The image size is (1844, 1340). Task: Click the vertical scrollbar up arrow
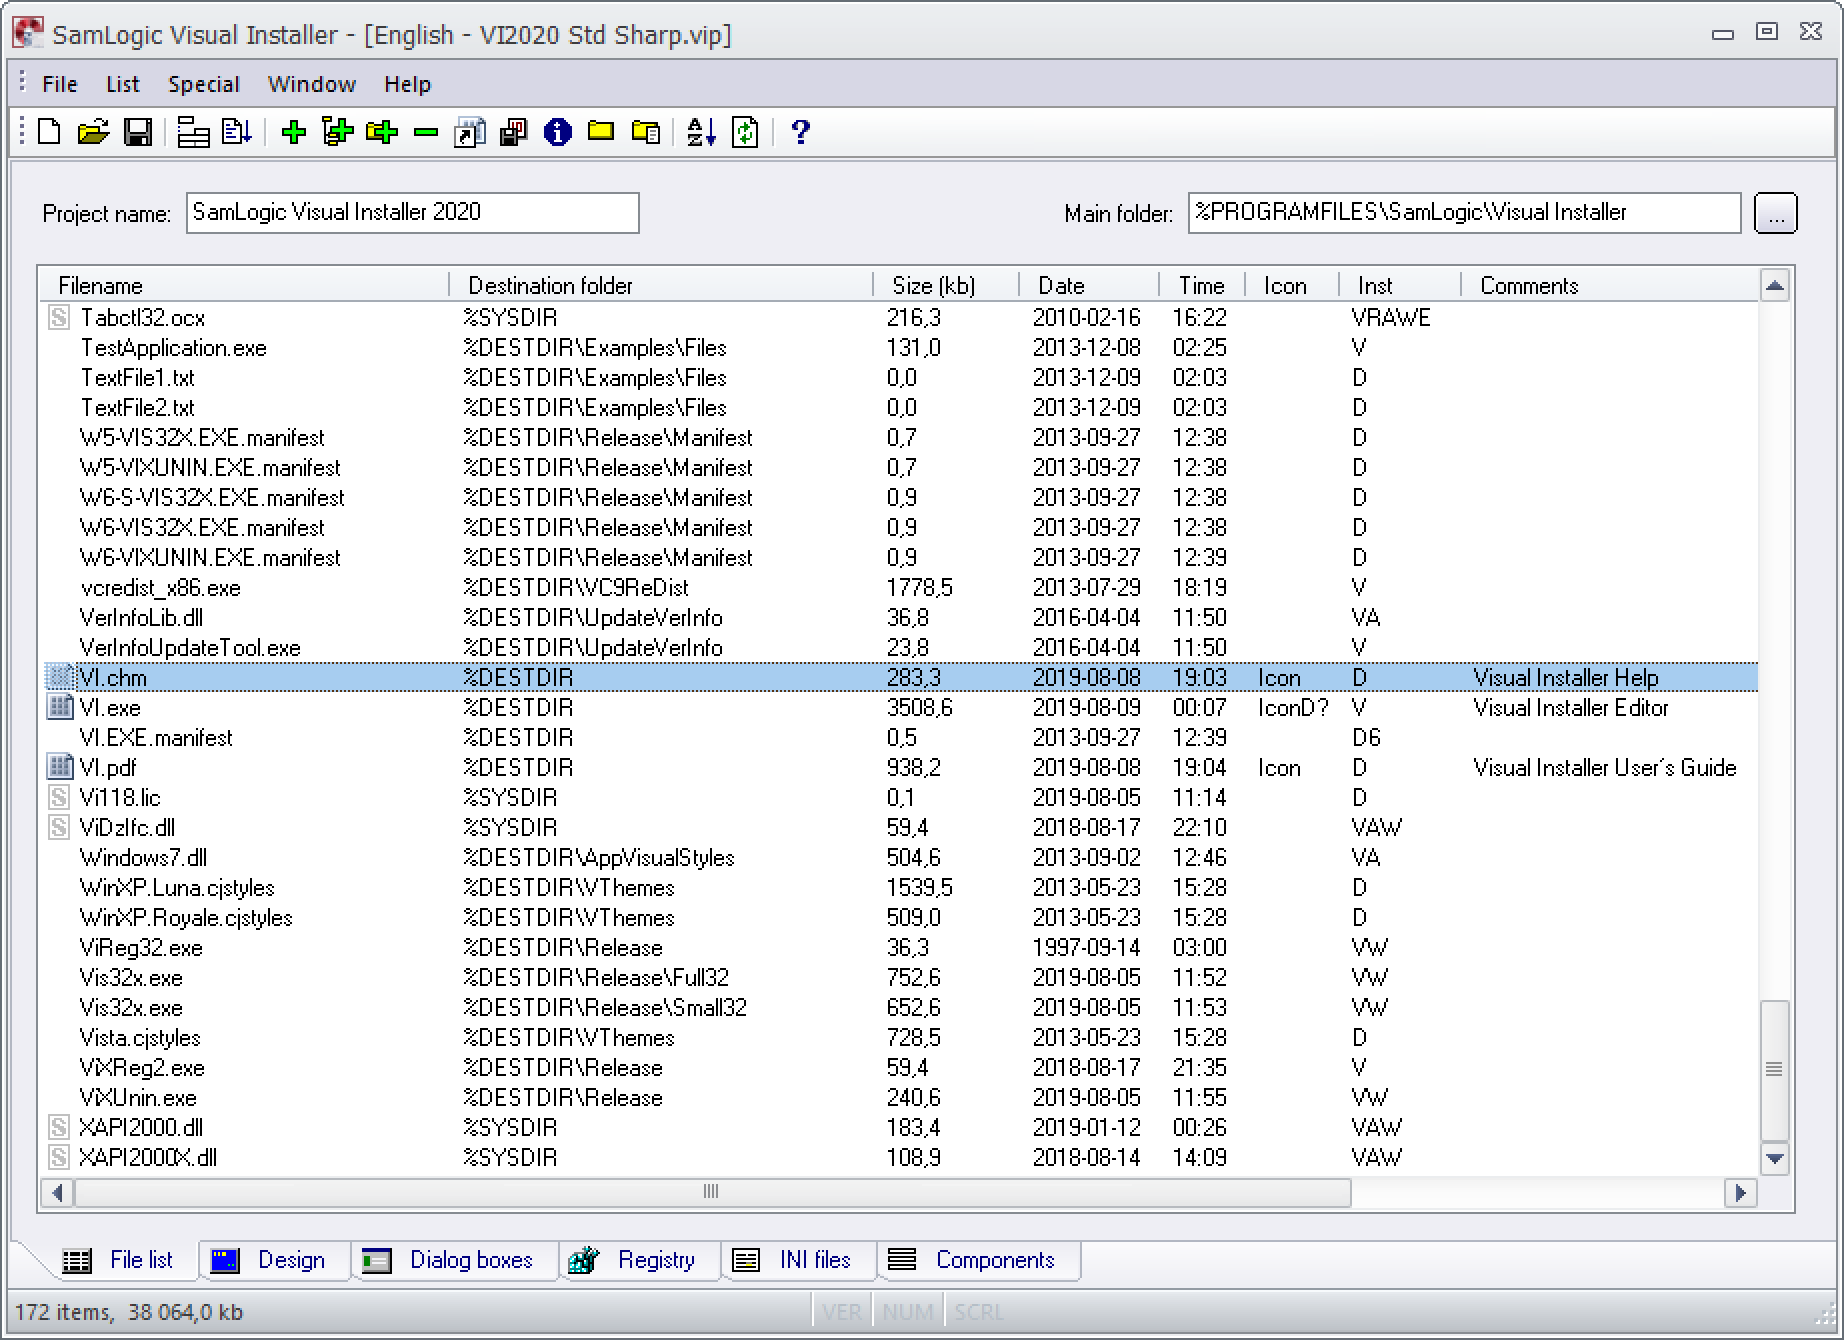tap(1775, 286)
